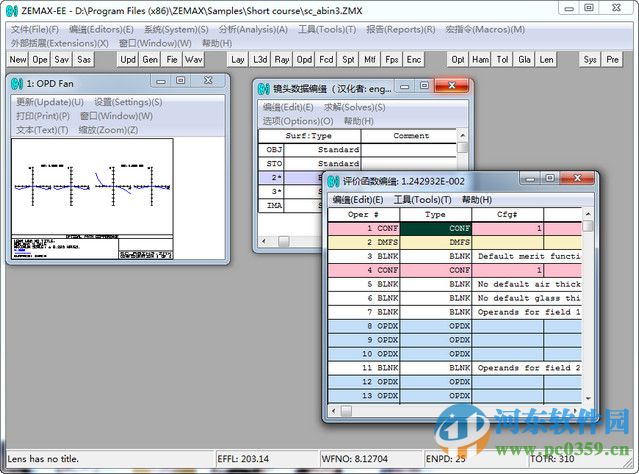Open General settings with Gen button
Image resolution: width=639 pixels, height=474 pixels.
pyautogui.click(x=150, y=60)
